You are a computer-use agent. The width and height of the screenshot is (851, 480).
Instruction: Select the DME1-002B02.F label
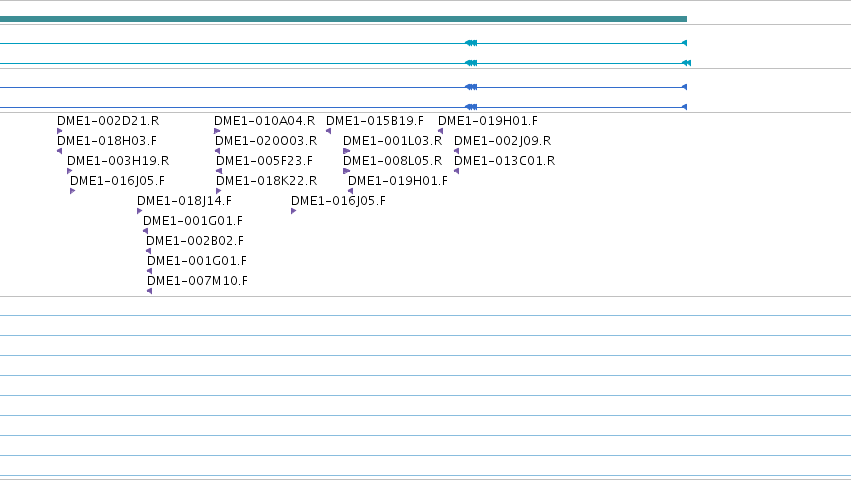[x=195, y=241]
